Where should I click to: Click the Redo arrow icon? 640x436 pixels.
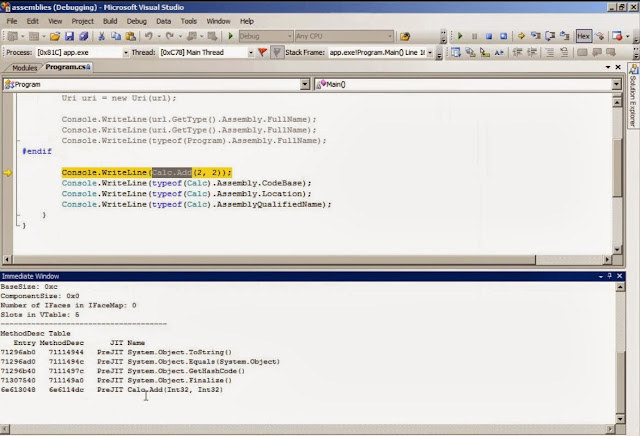pos(170,36)
